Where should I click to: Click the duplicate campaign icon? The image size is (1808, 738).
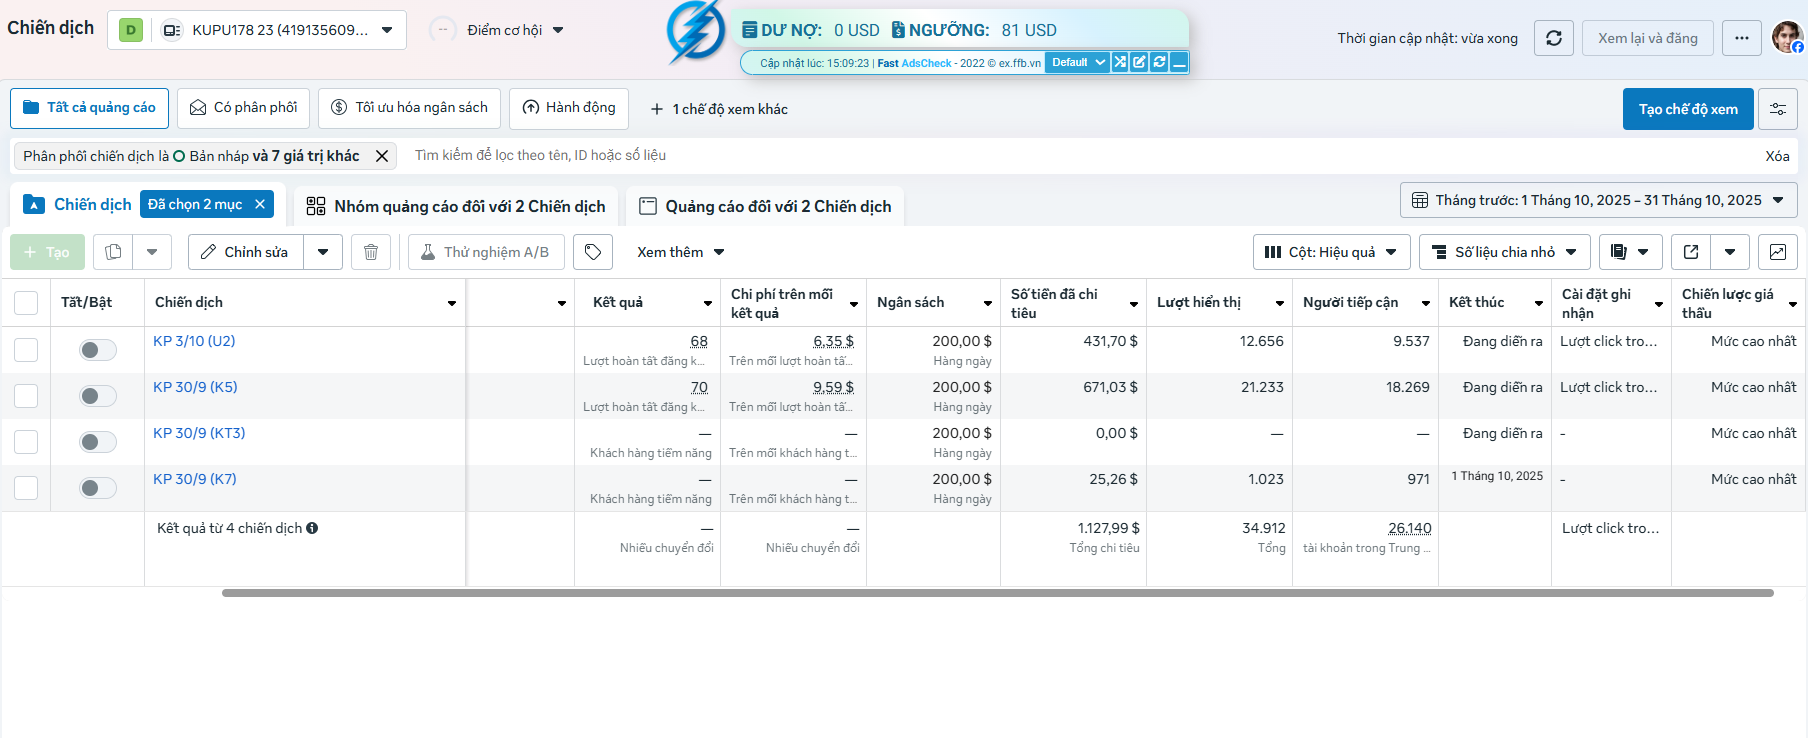click(113, 252)
